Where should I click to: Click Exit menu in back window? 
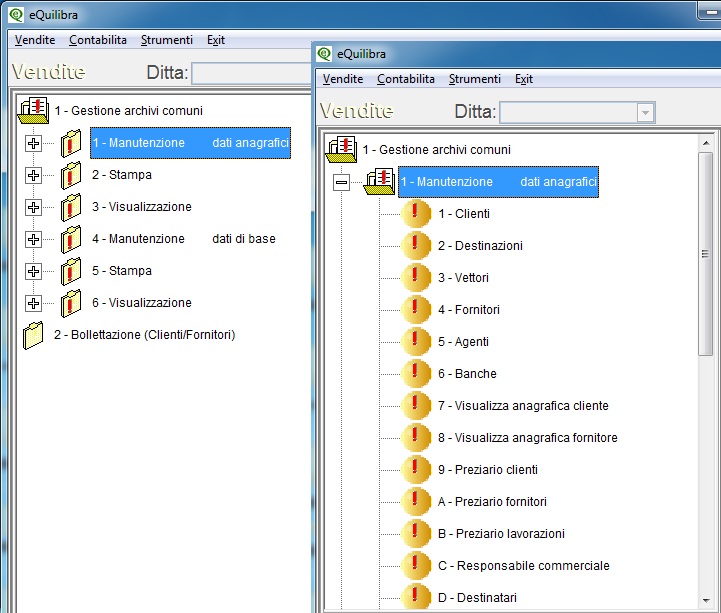point(216,40)
